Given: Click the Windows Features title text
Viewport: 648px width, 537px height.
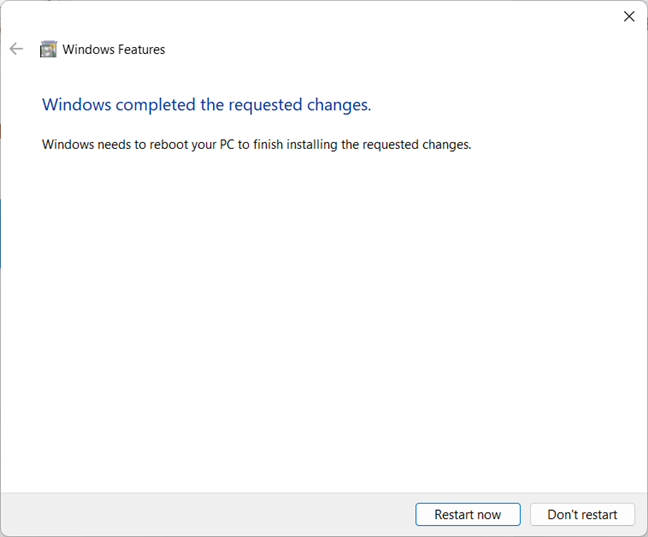Looking at the screenshot, I should (113, 49).
